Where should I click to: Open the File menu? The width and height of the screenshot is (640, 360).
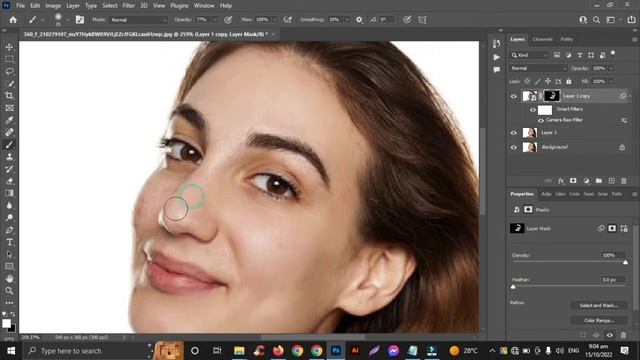(x=20, y=6)
